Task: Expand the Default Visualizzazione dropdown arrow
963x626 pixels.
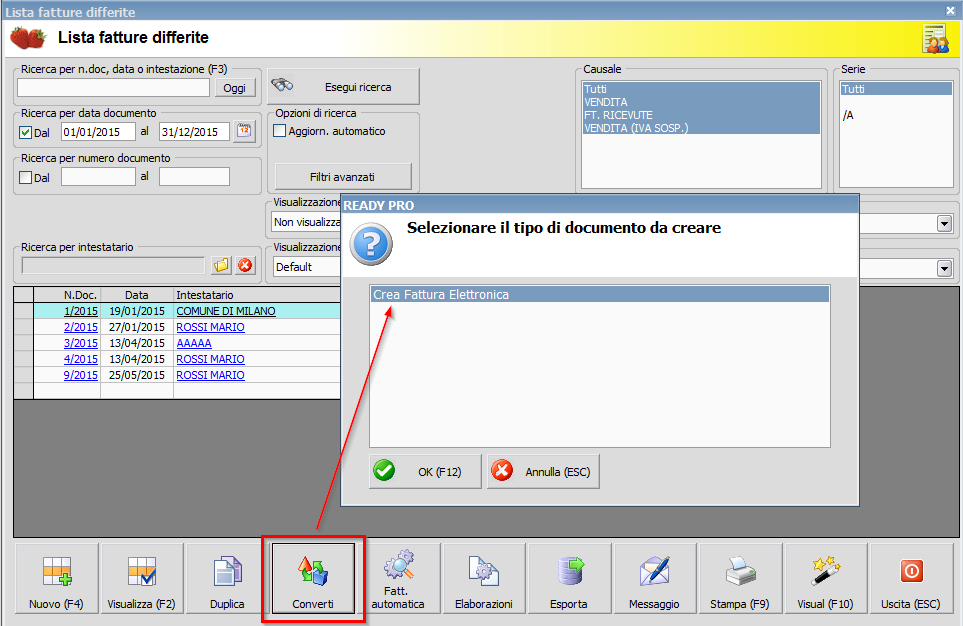Action: (945, 268)
